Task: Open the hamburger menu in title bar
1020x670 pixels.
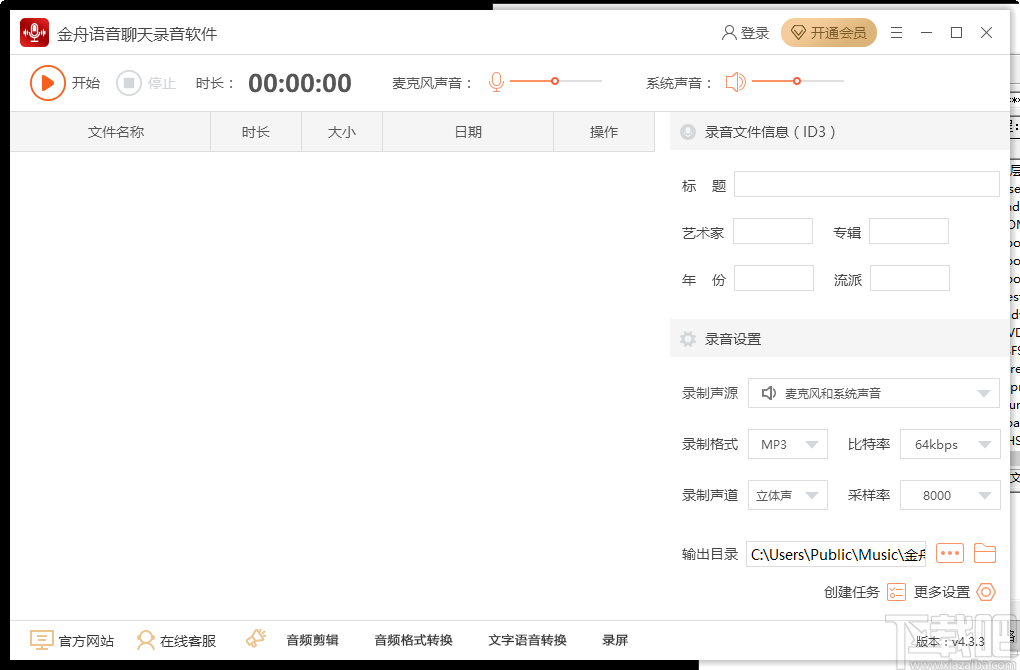Action: coord(896,32)
